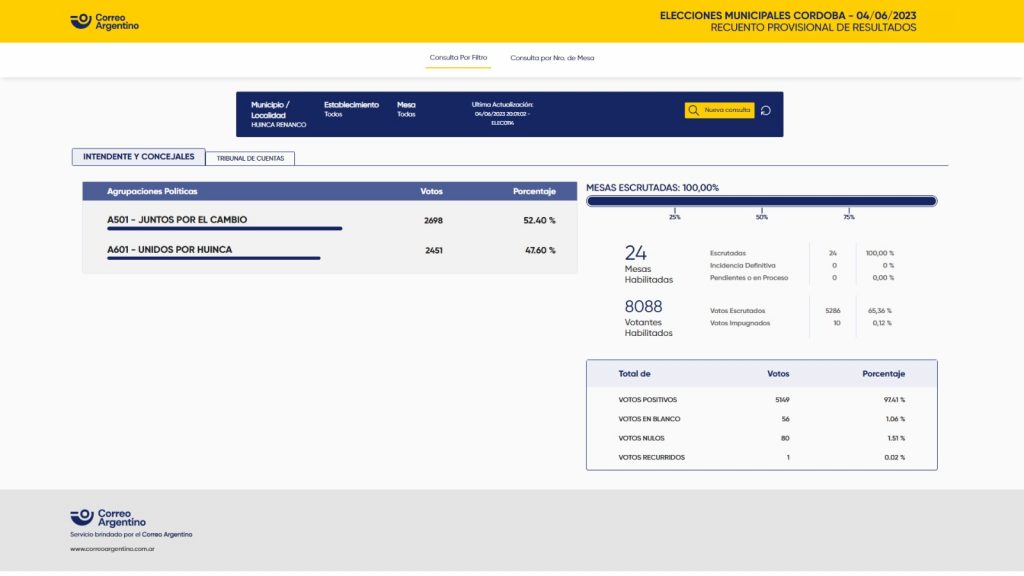The width and height of the screenshot is (1024, 576).
Task: Click the Mesa Todas filter
Action: 406,109
